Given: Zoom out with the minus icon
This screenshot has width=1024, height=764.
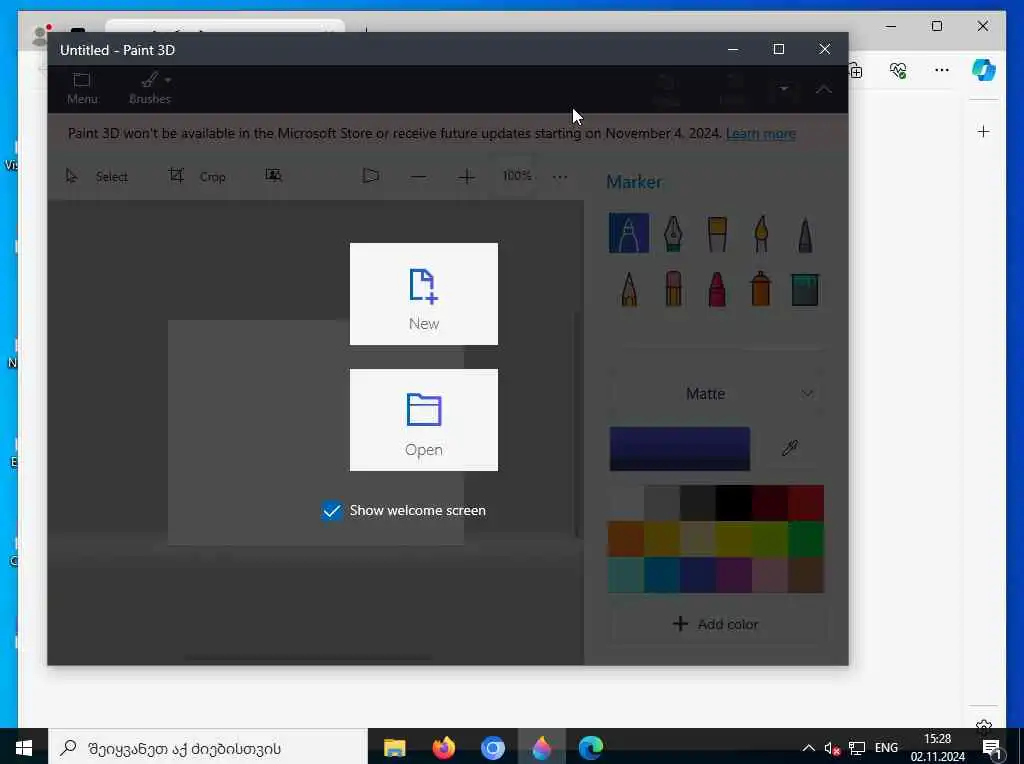Looking at the screenshot, I should coord(419,176).
